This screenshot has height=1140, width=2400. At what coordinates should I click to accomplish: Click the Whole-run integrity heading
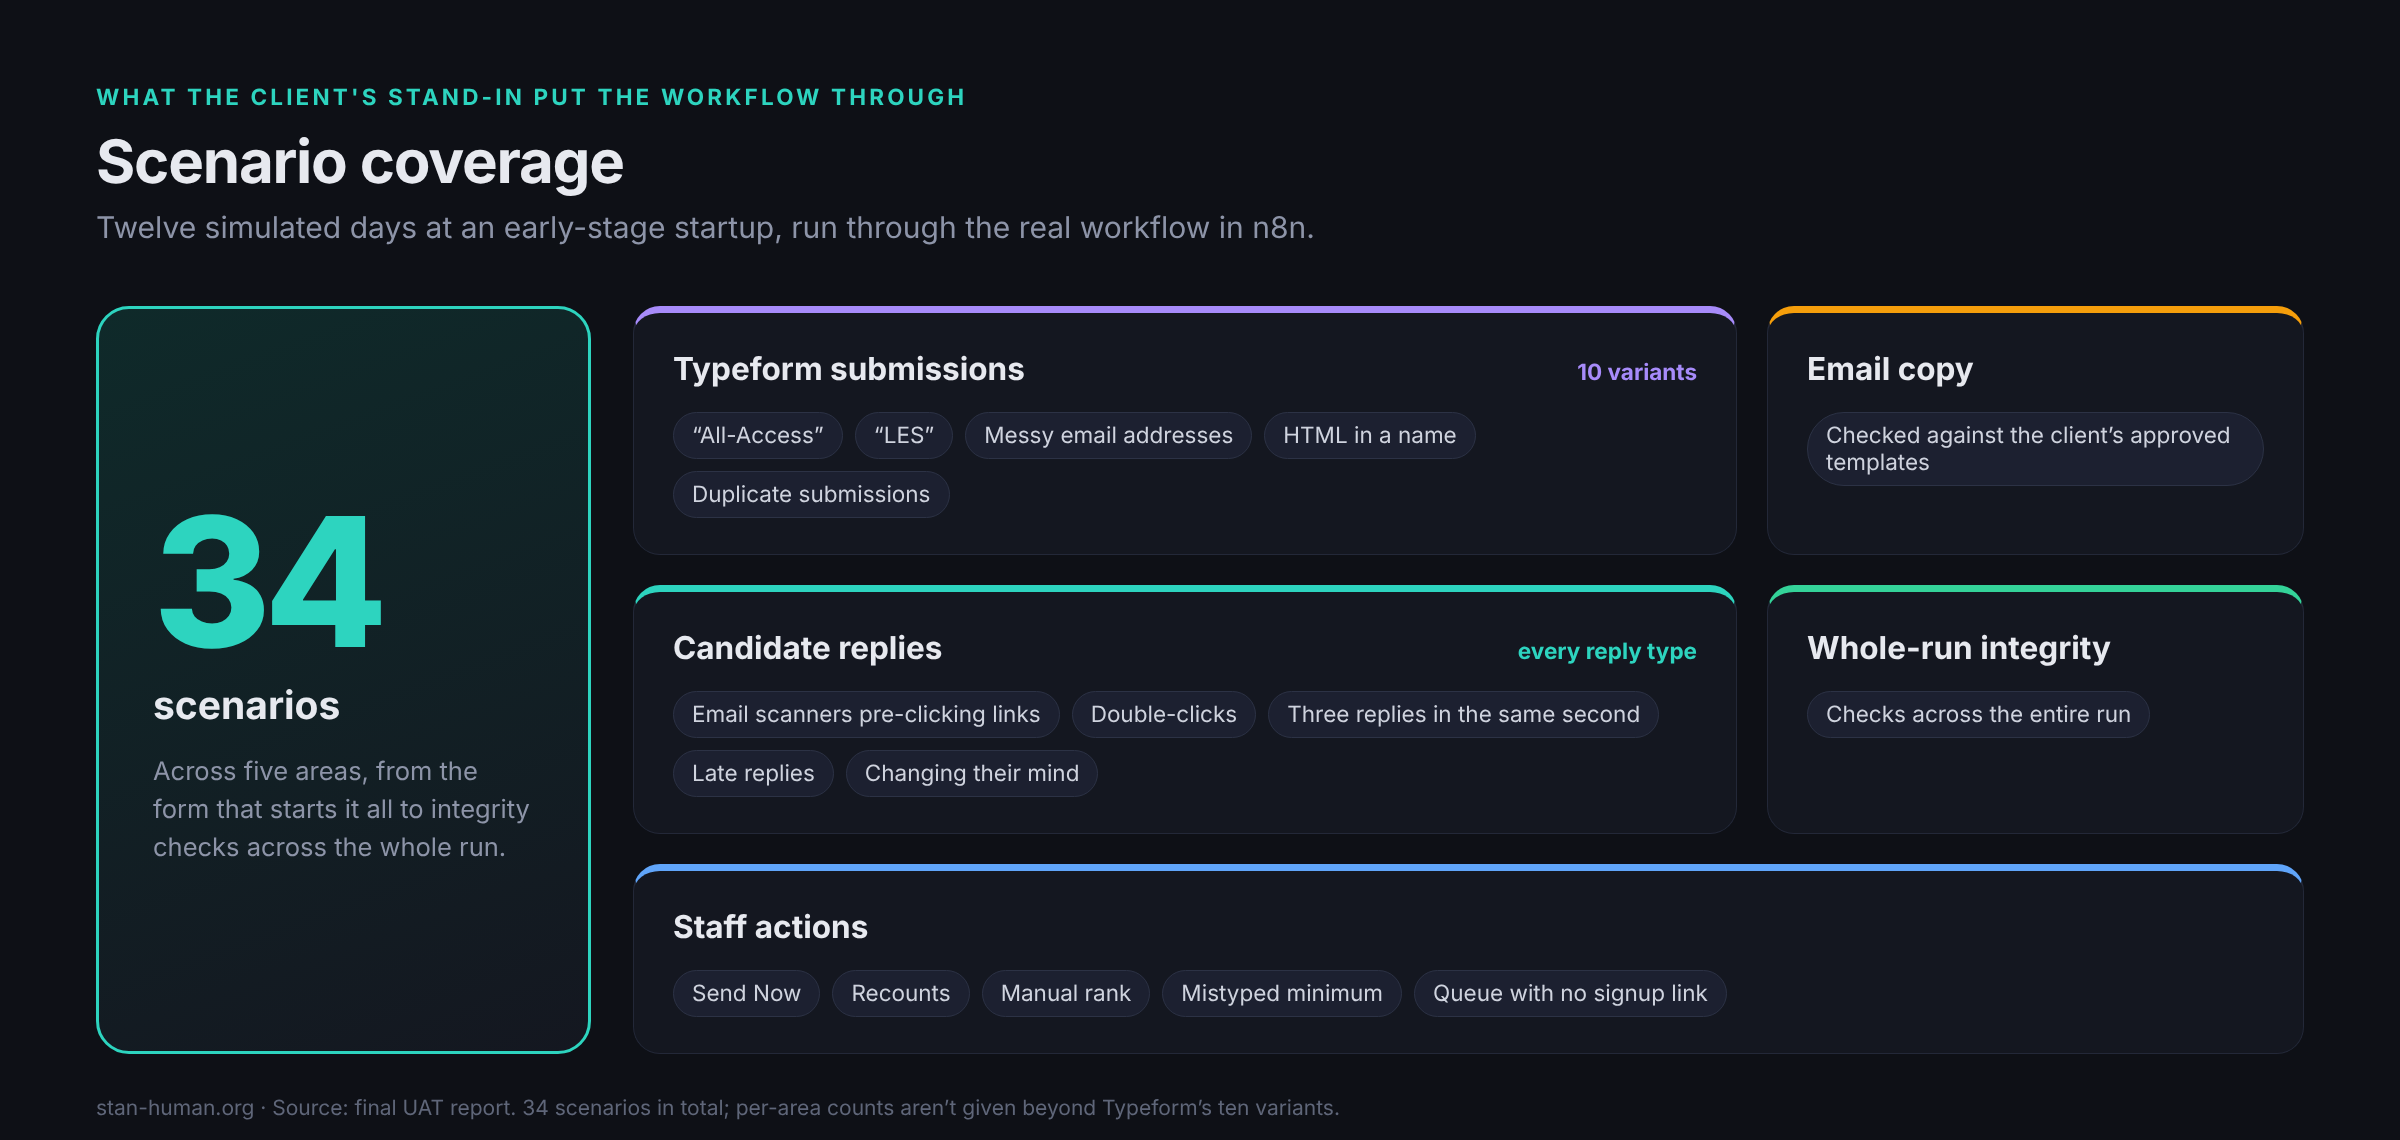(1958, 648)
